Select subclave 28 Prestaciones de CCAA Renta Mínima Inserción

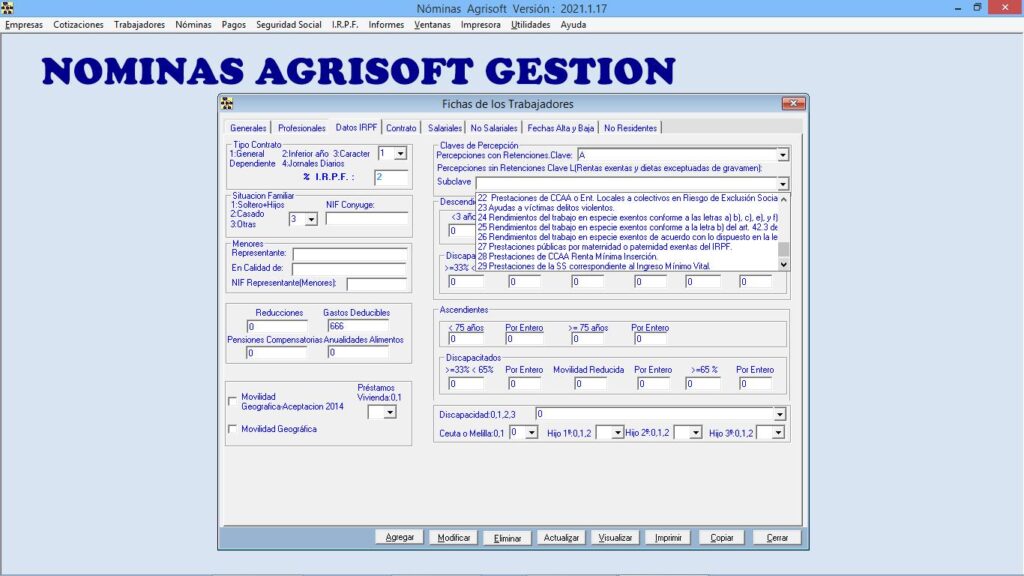point(627,257)
